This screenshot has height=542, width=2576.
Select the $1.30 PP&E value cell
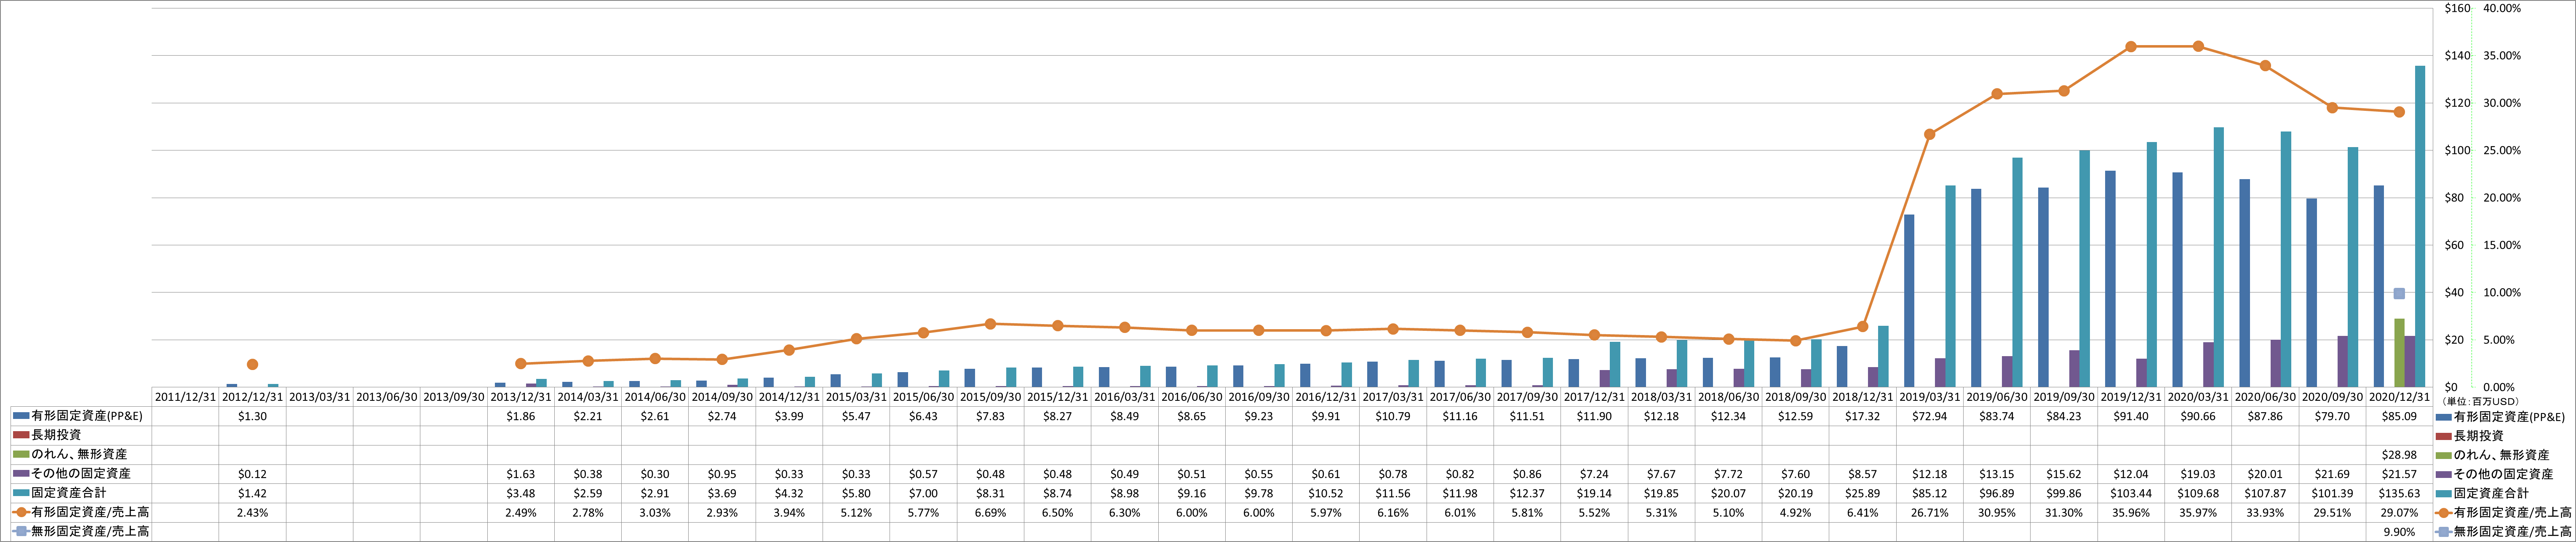pos(252,416)
